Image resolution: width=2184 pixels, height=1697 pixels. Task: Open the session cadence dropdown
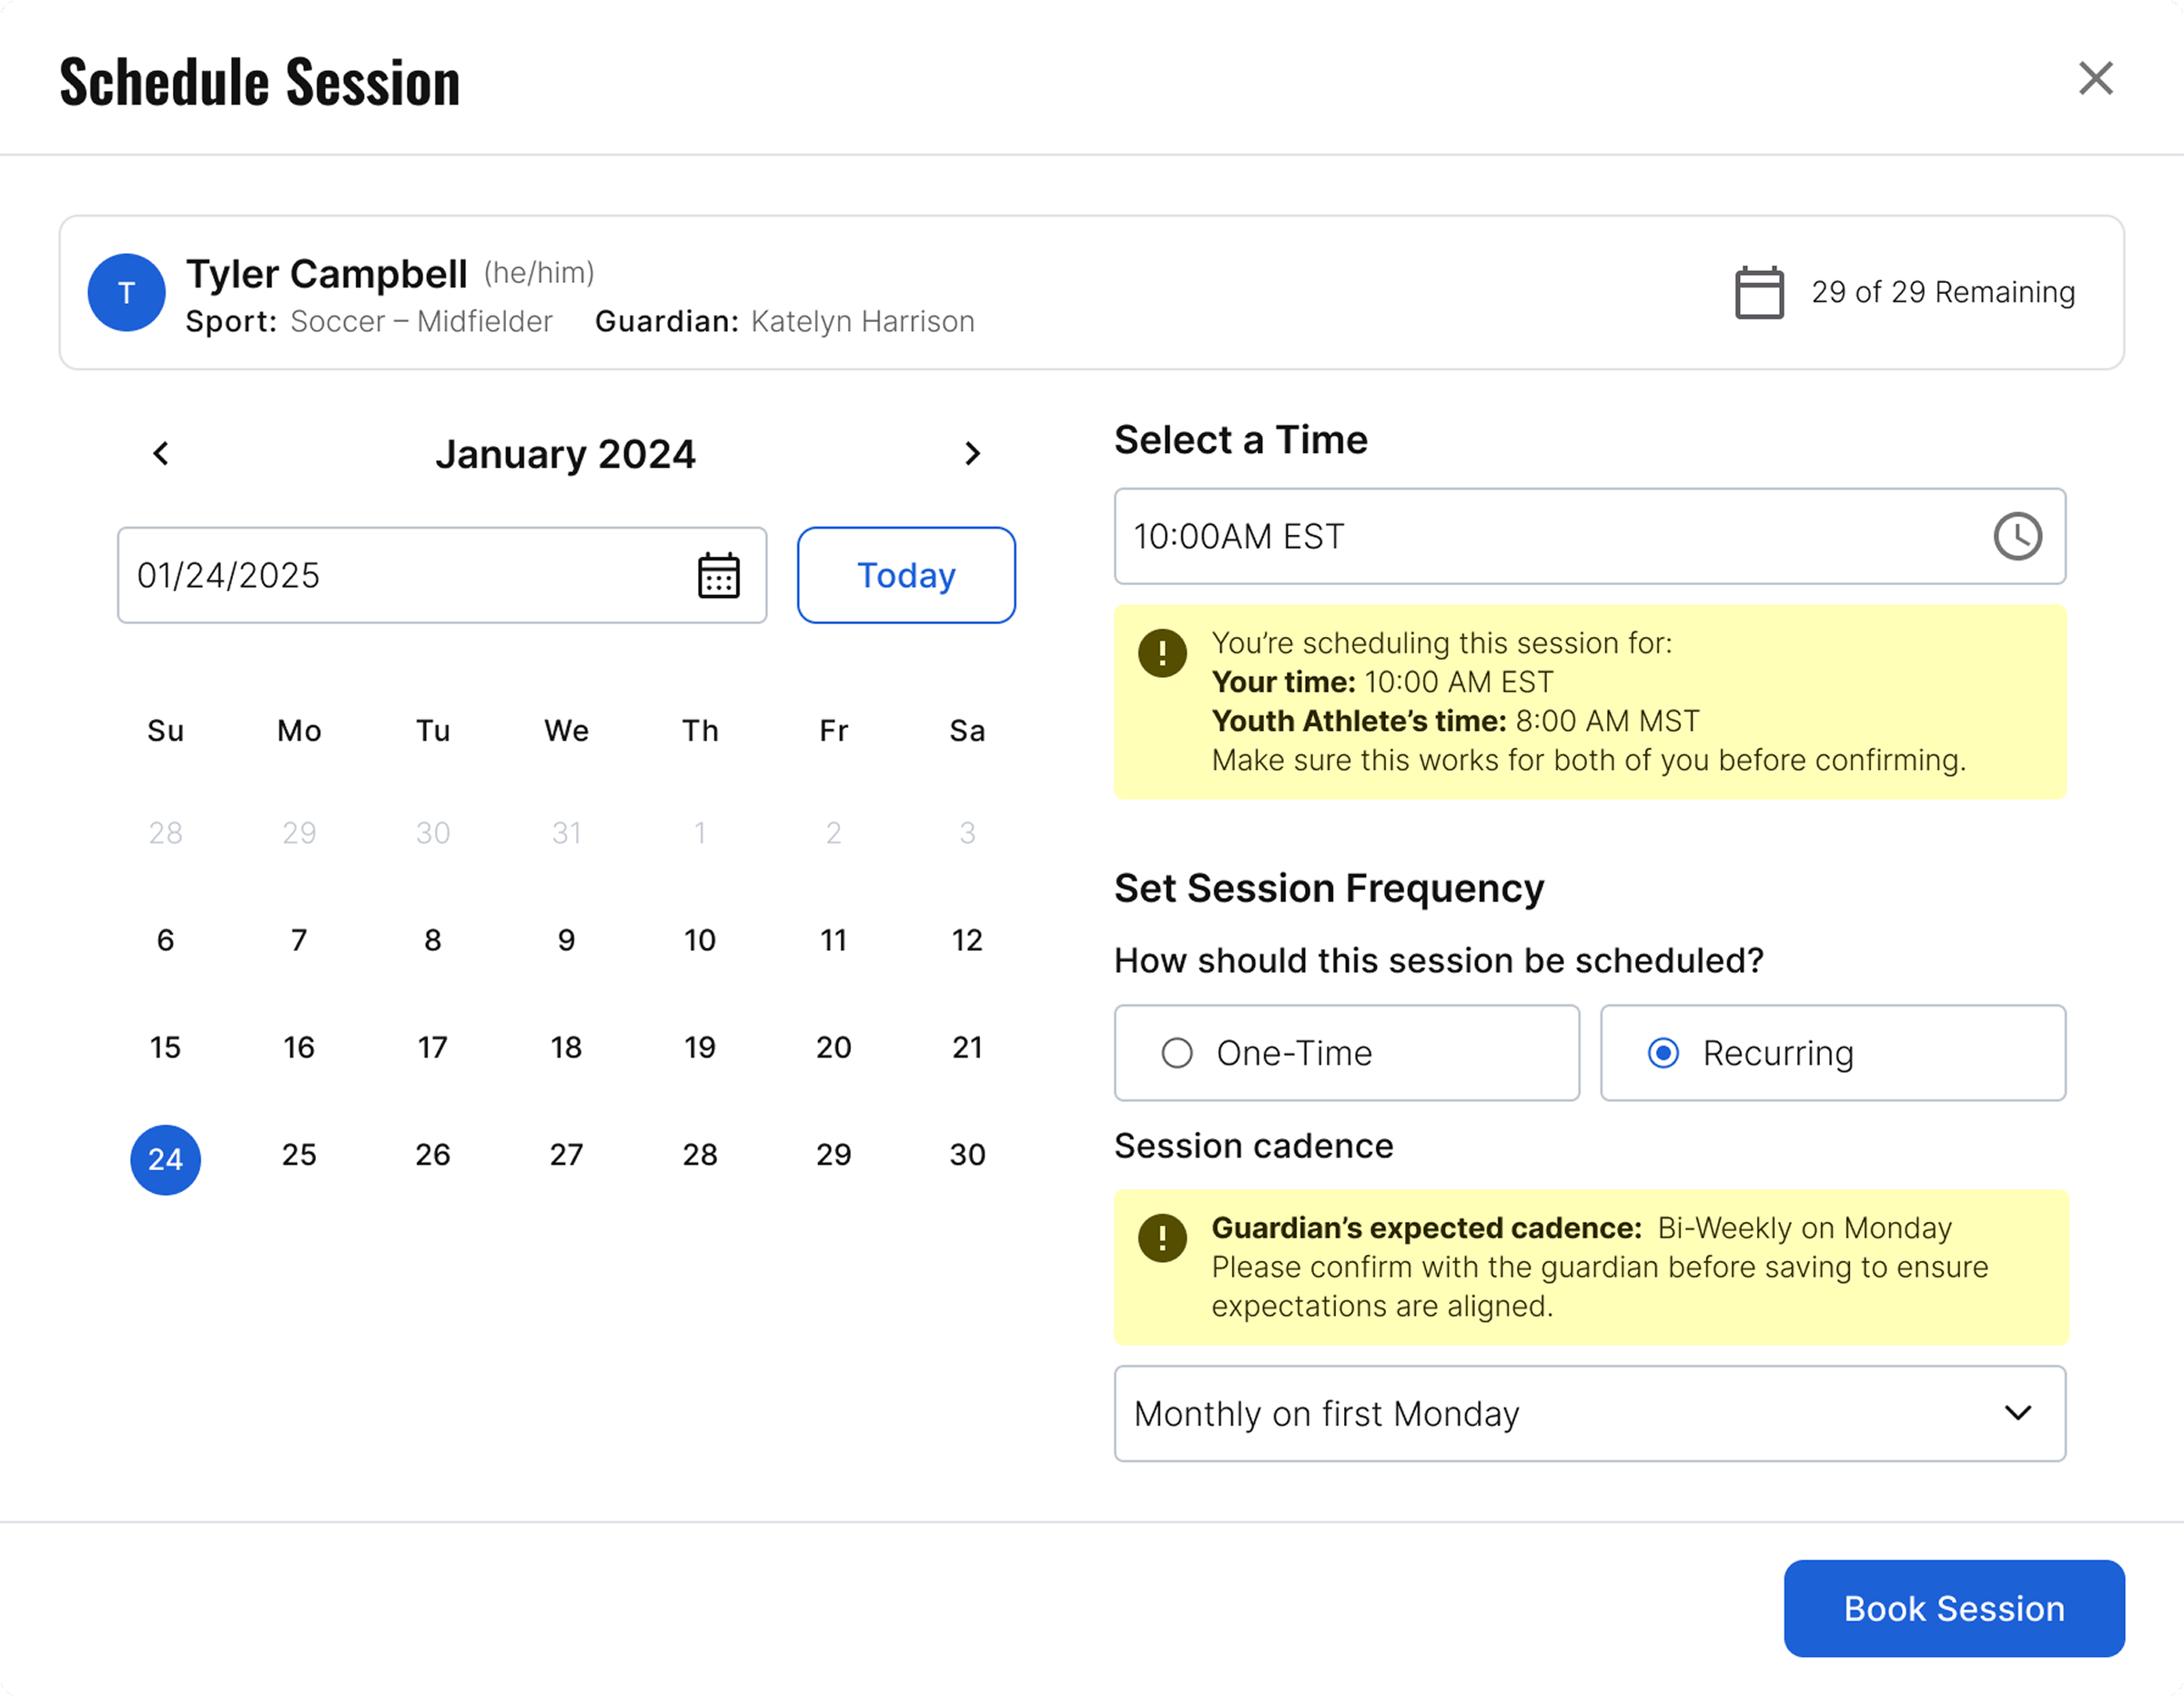[x=1590, y=1413]
